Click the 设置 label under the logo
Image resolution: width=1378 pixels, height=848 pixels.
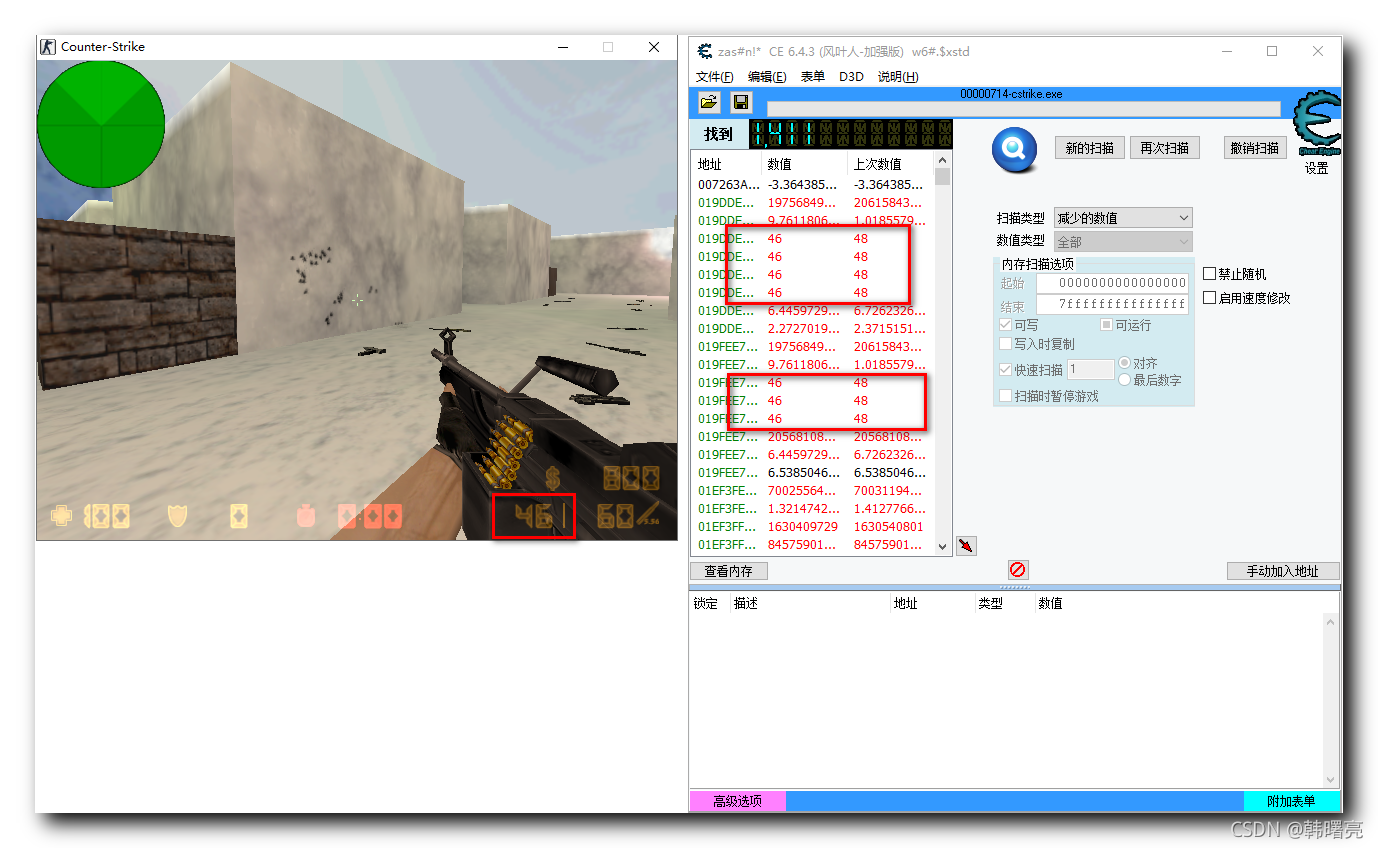pyautogui.click(x=1316, y=169)
